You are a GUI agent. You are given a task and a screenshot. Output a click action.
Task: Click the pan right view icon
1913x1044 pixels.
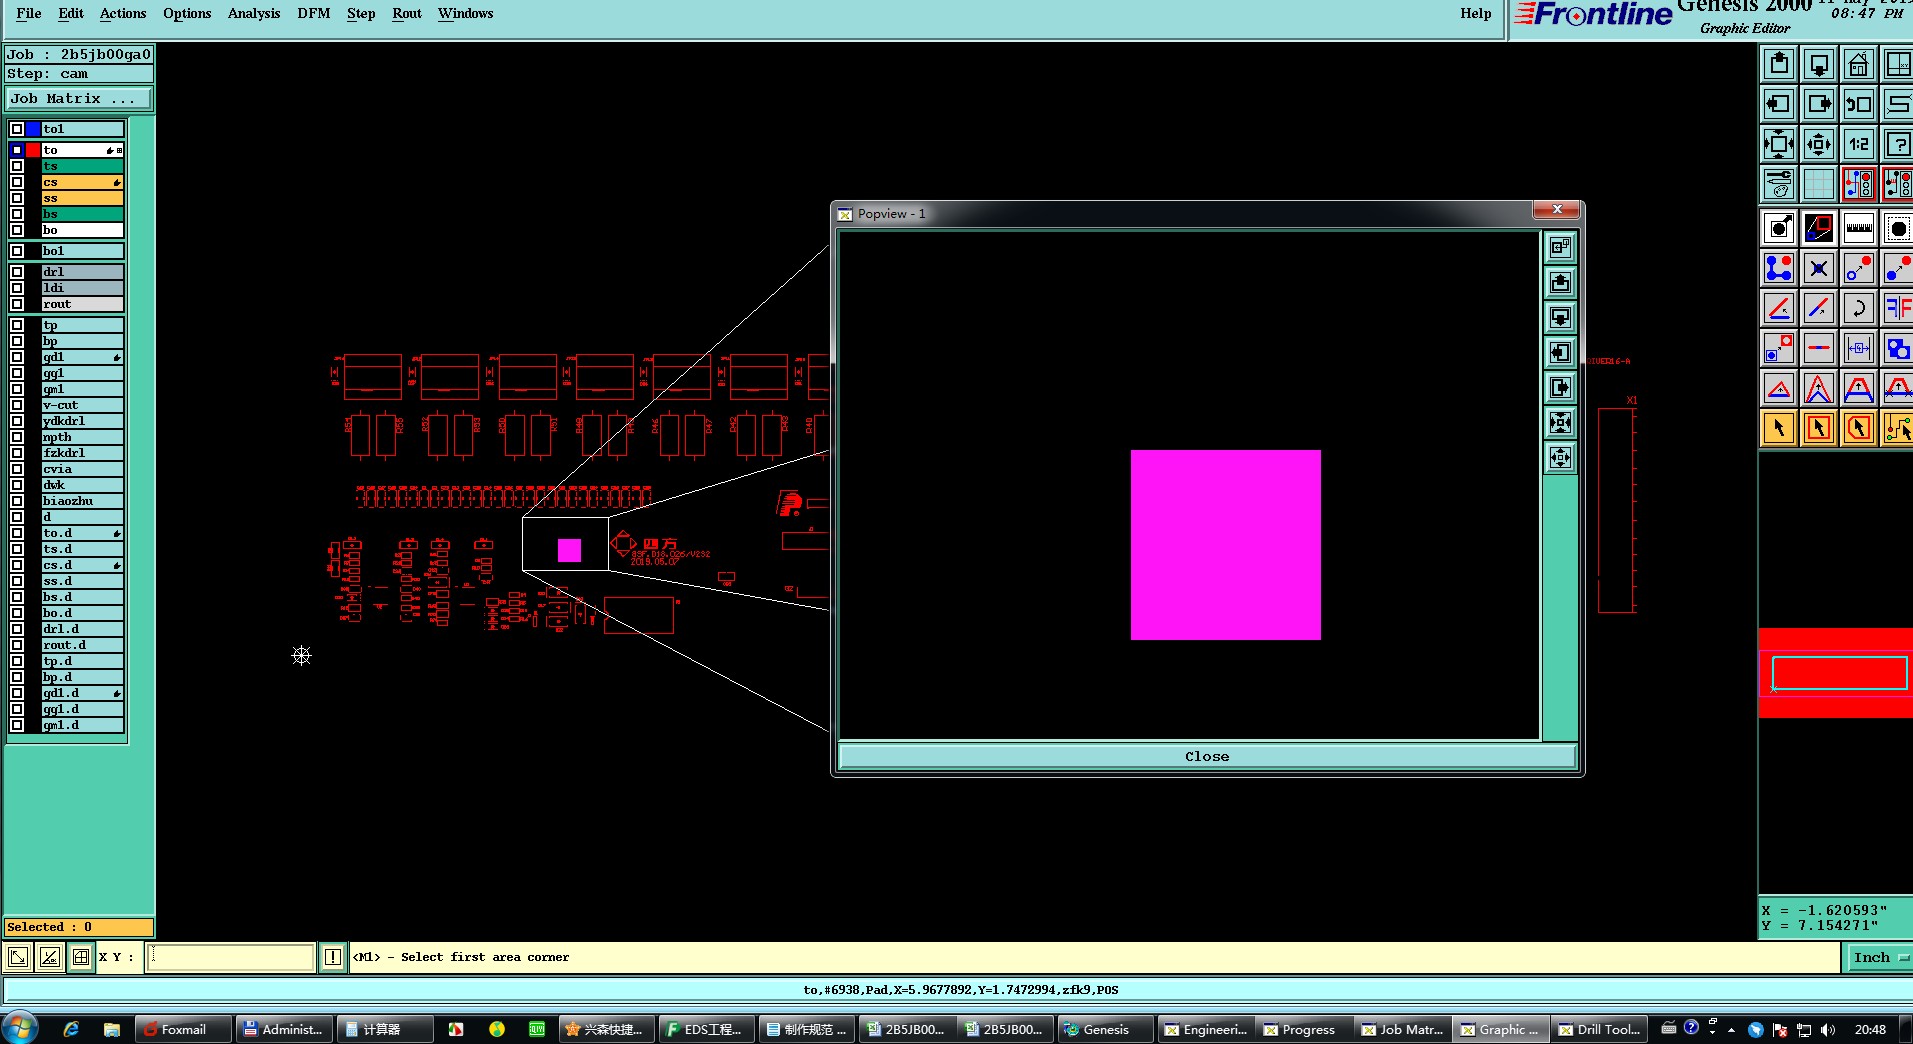(1818, 104)
